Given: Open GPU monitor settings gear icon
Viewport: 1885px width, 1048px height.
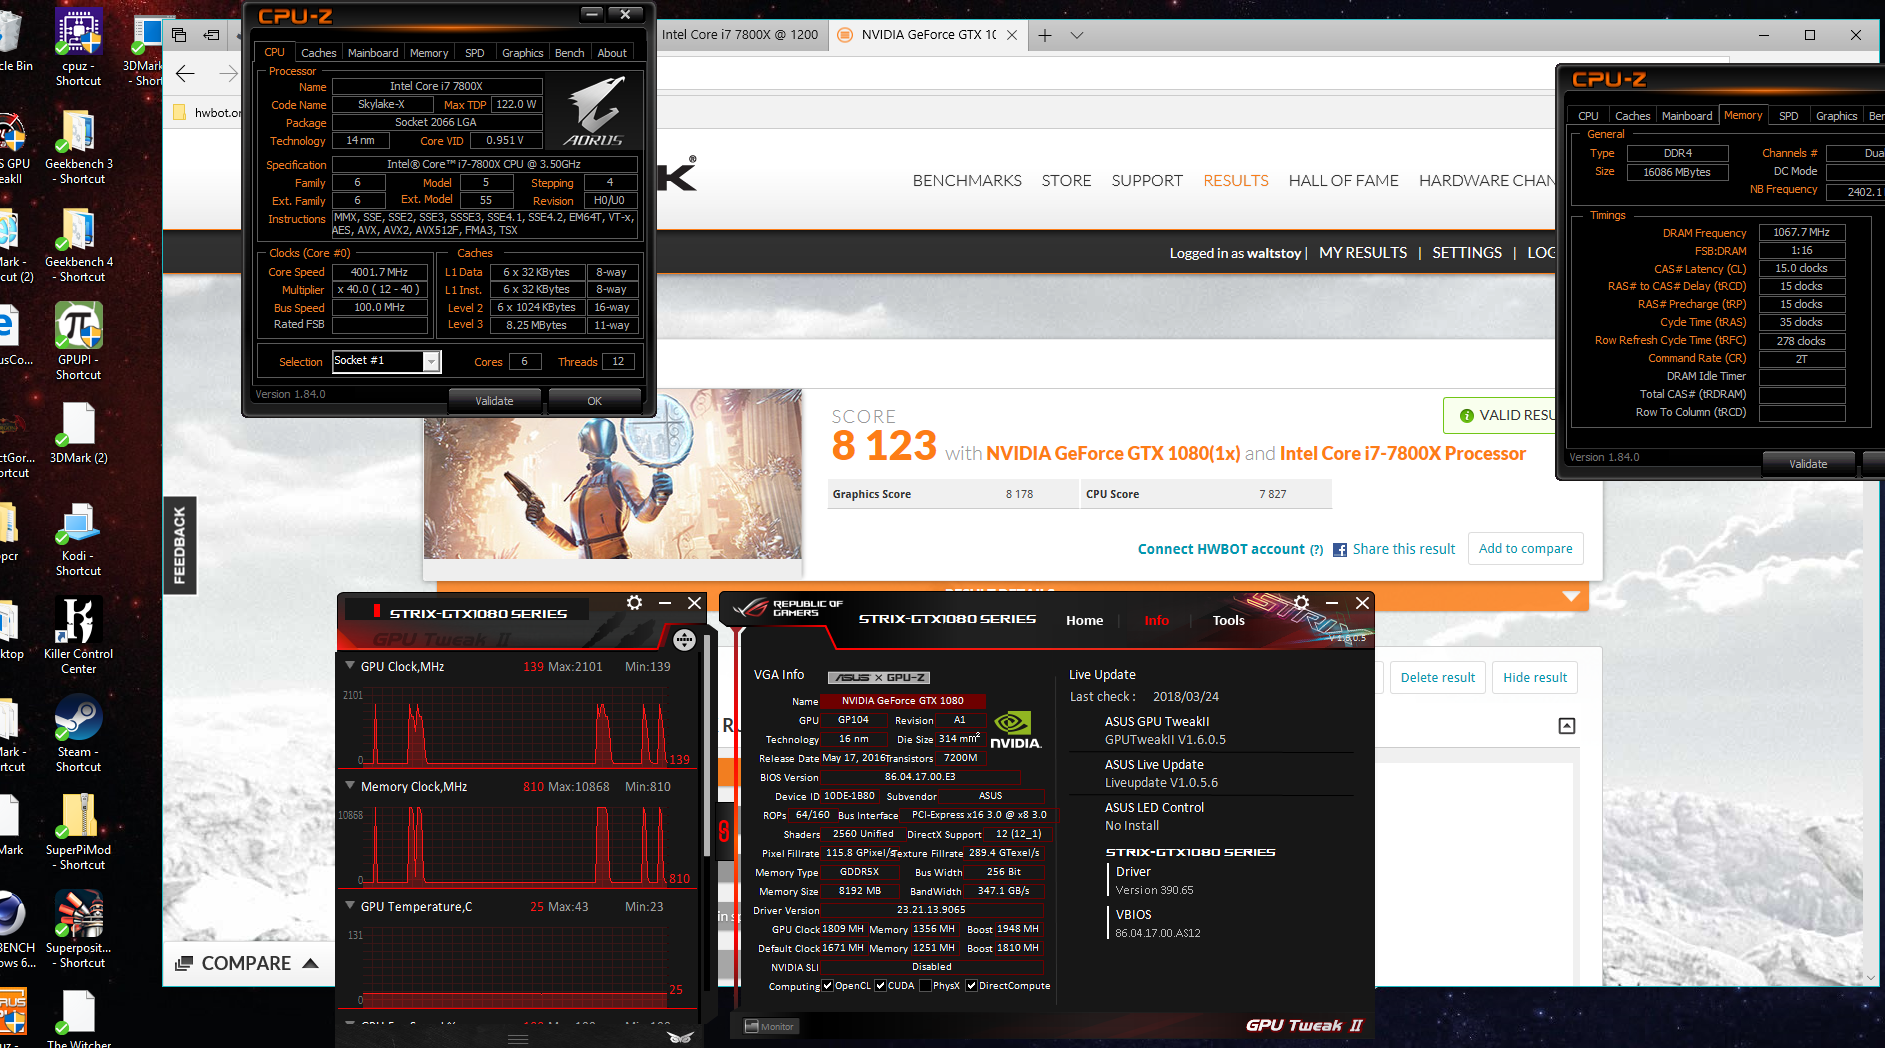Looking at the screenshot, I should coord(634,603).
